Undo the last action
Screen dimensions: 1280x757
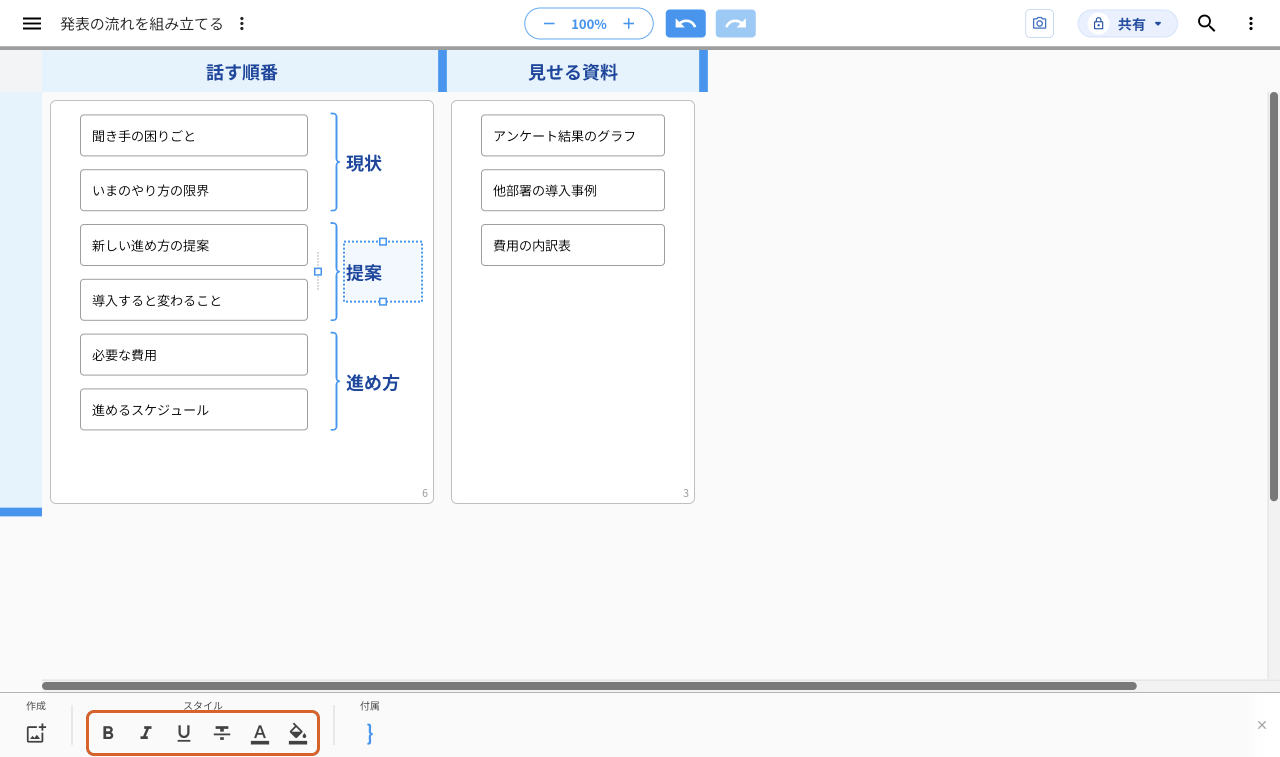tap(686, 23)
